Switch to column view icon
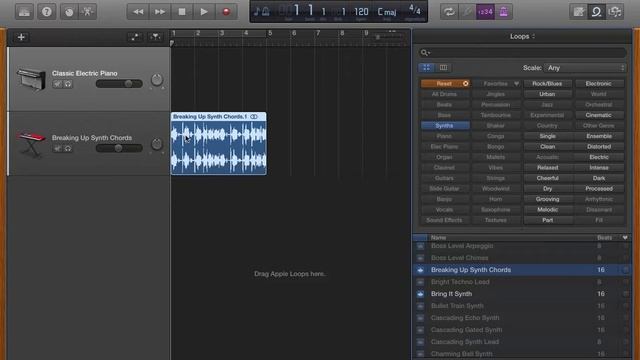 tap(443, 68)
